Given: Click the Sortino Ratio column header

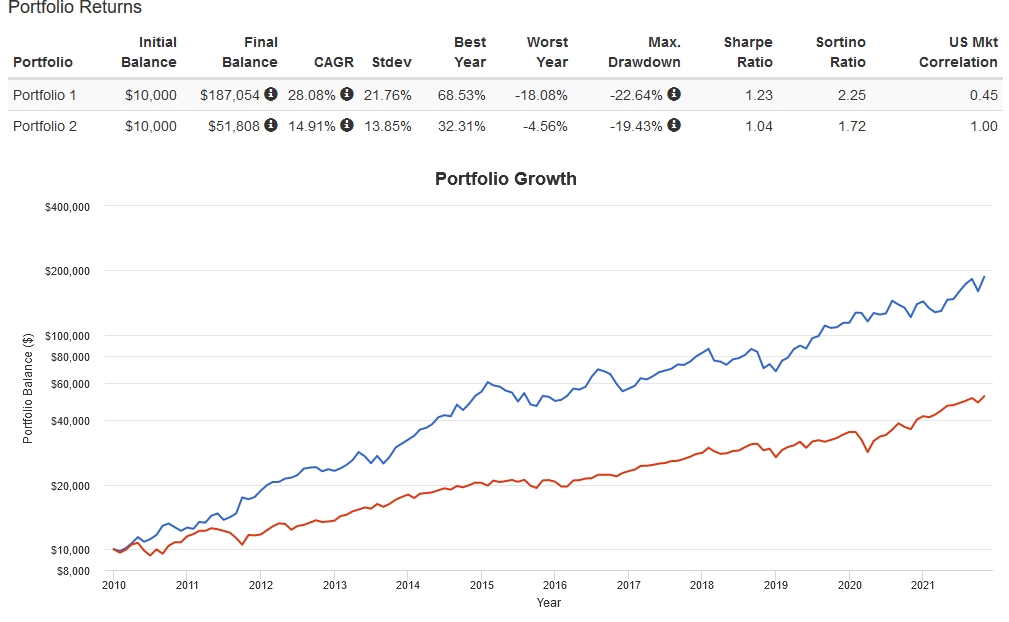Looking at the screenshot, I should (840, 52).
